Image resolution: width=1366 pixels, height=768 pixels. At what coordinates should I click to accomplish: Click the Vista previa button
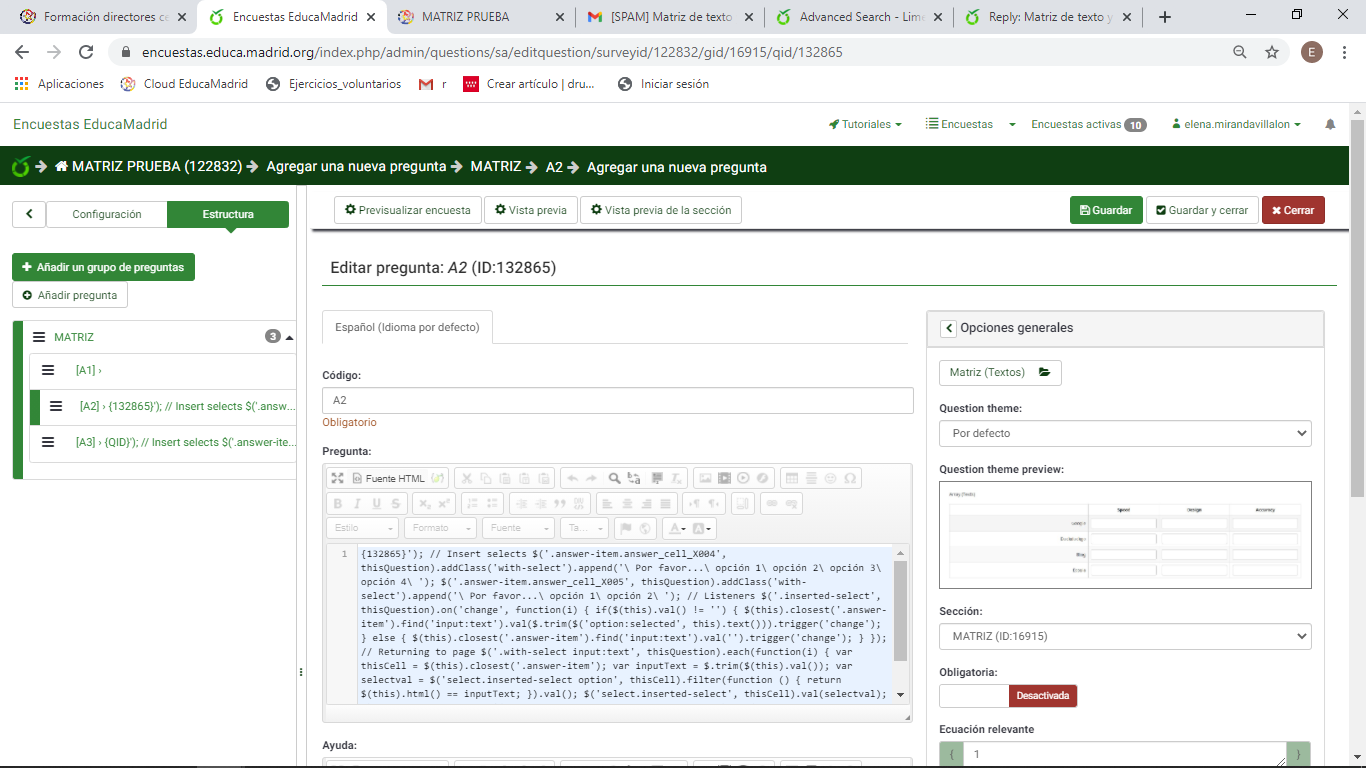(530, 210)
